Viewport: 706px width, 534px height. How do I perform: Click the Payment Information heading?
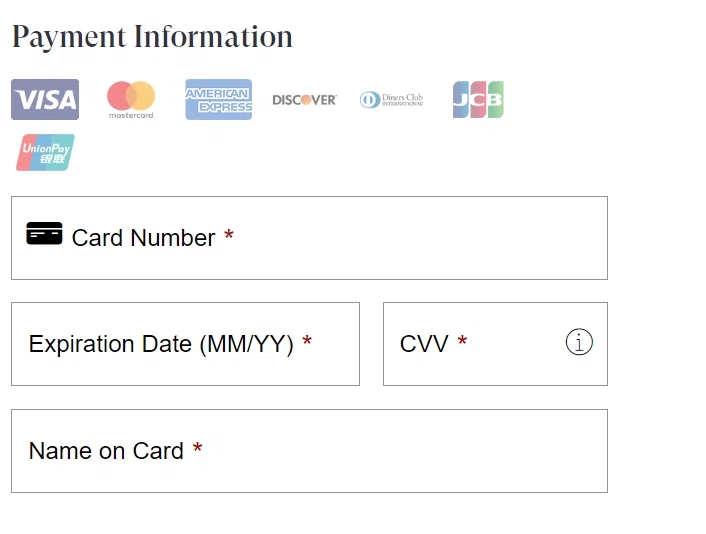pos(152,37)
